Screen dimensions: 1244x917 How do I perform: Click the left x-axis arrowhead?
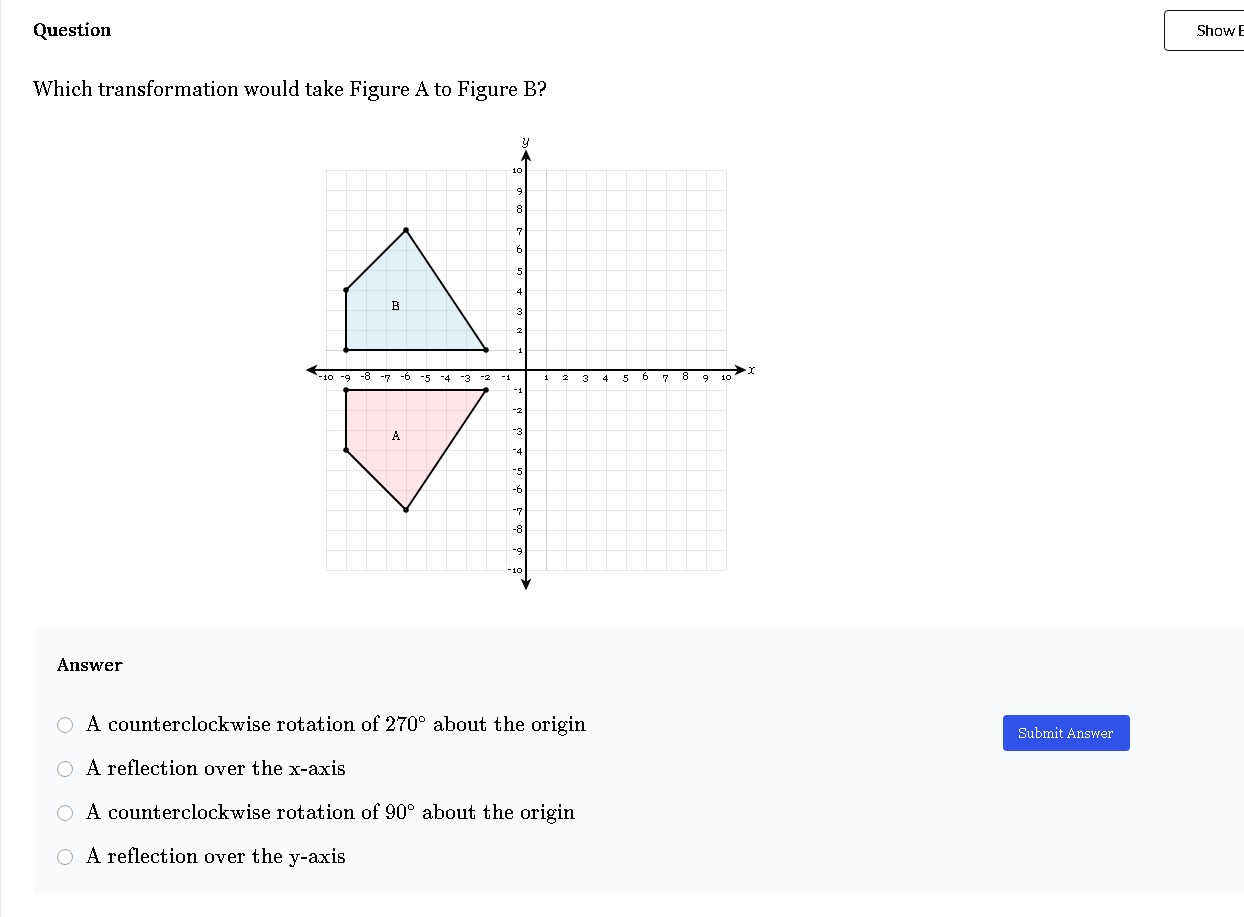pos(313,370)
